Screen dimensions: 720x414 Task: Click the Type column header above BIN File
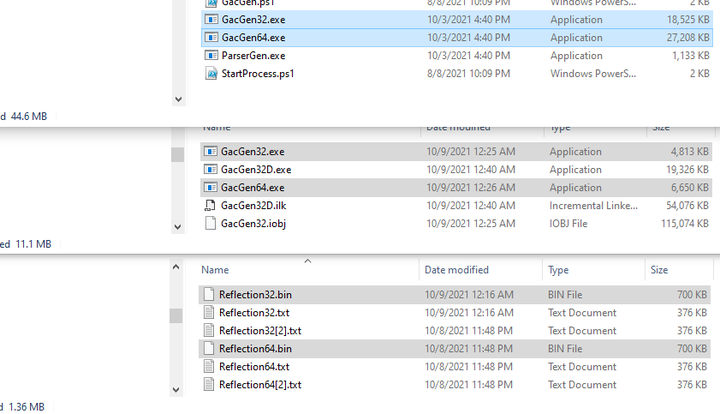(x=558, y=270)
